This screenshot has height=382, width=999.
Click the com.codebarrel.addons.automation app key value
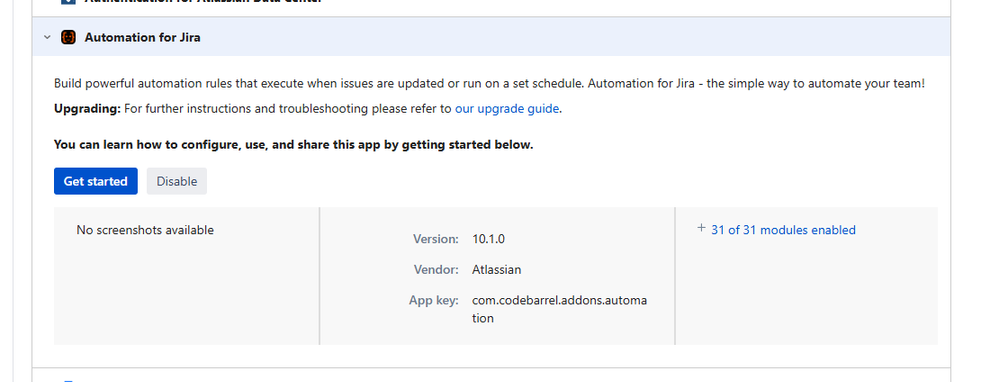[x=559, y=309]
